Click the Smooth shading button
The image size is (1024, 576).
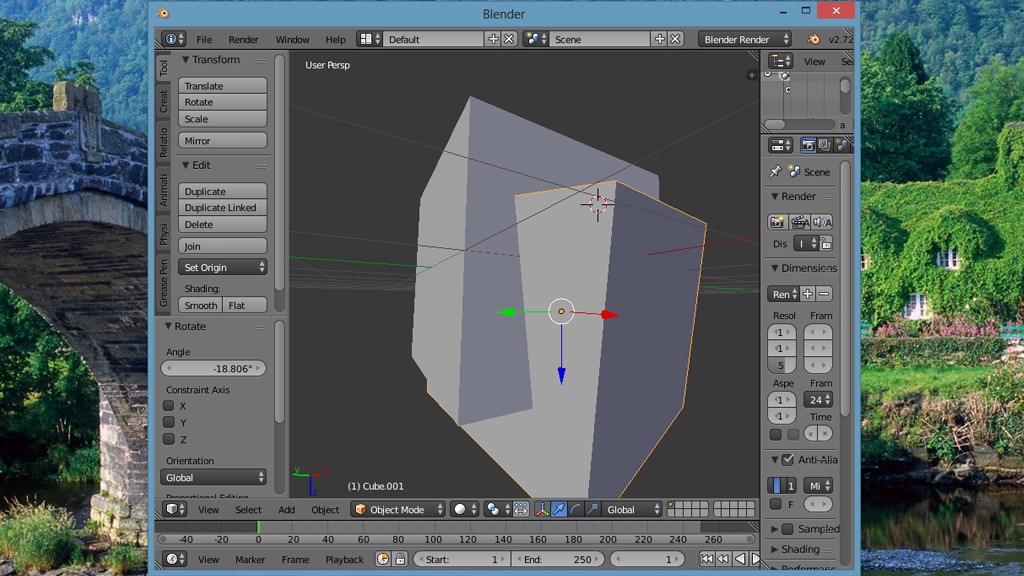coord(200,305)
